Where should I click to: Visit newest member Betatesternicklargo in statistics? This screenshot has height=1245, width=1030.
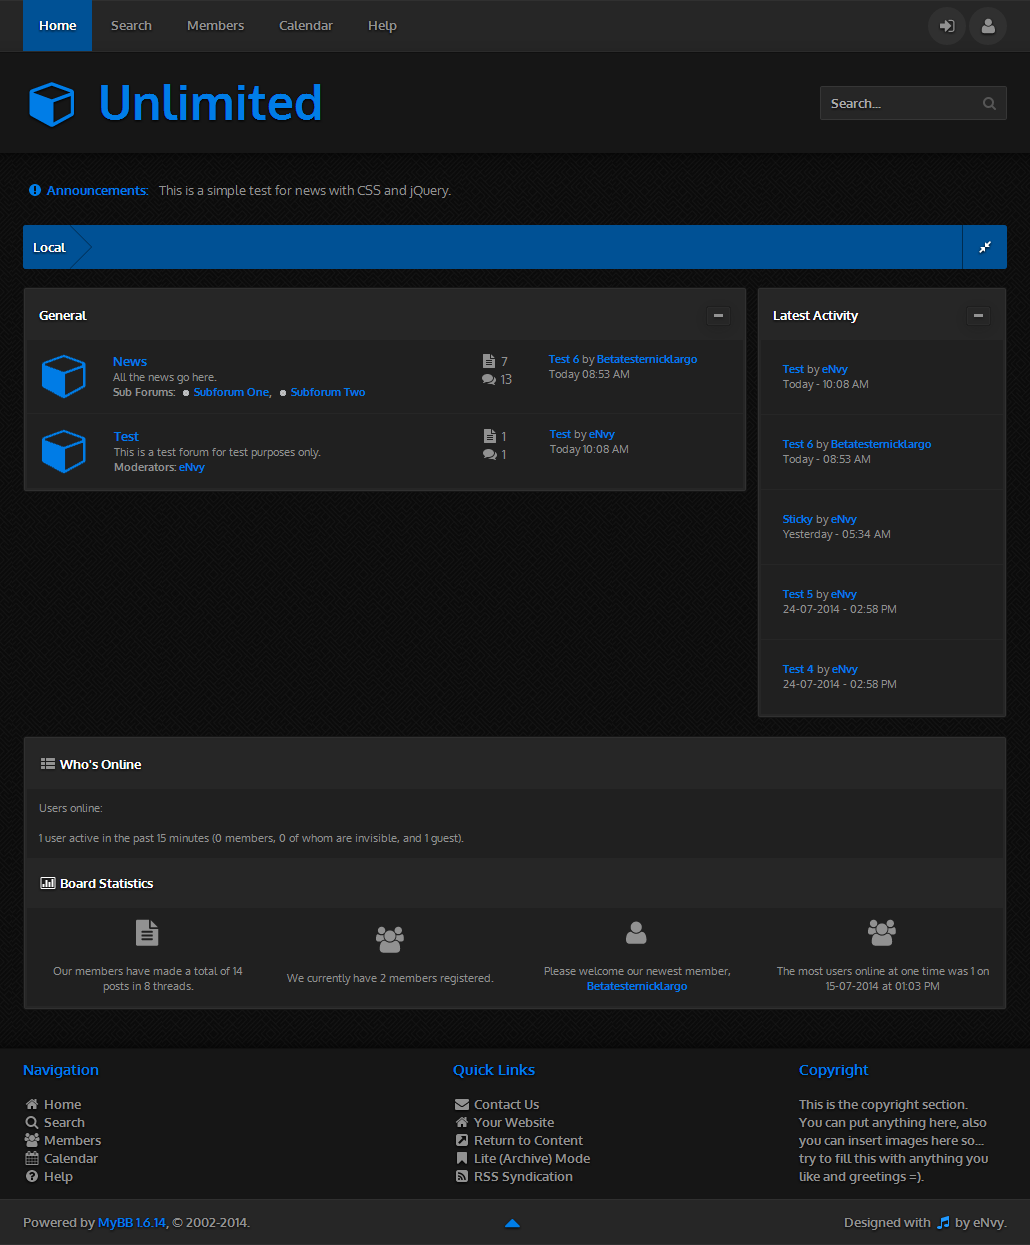637,986
